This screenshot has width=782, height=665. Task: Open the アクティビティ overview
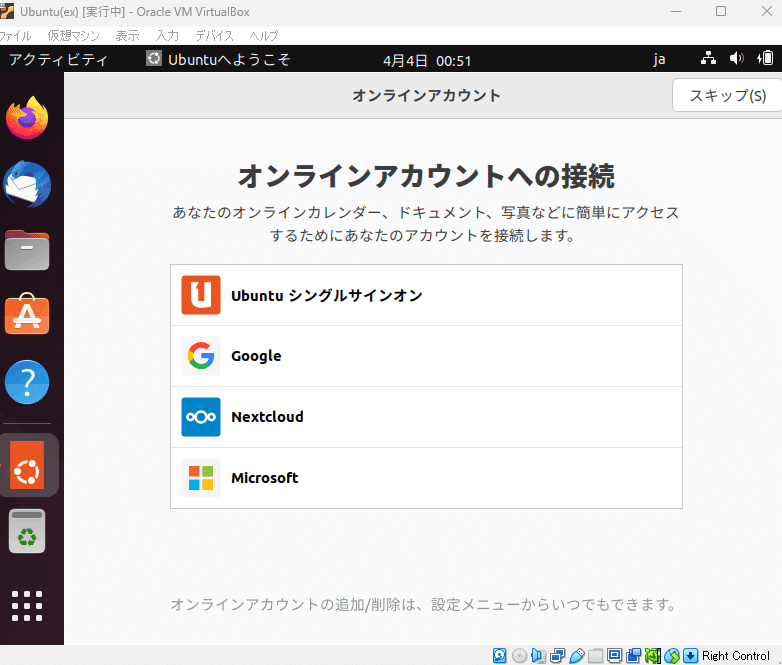point(58,59)
